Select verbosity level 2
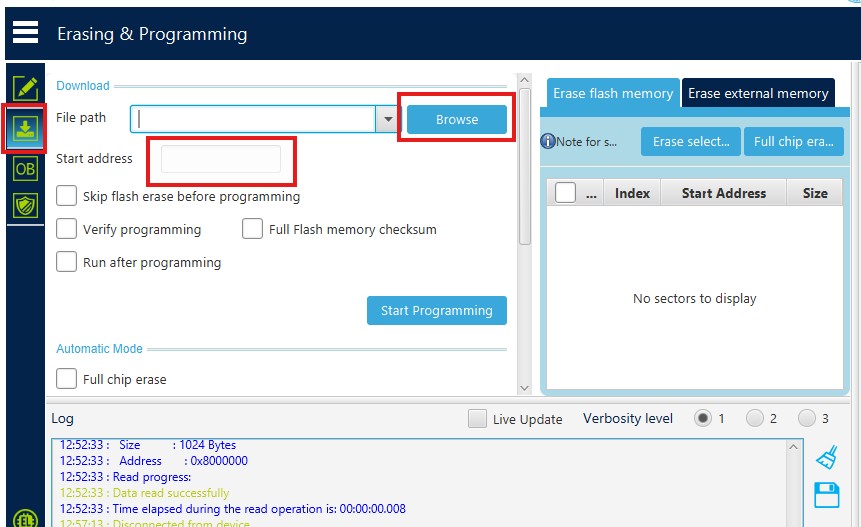The height and width of the screenshot is (527, 861). [x=755, y=418]
